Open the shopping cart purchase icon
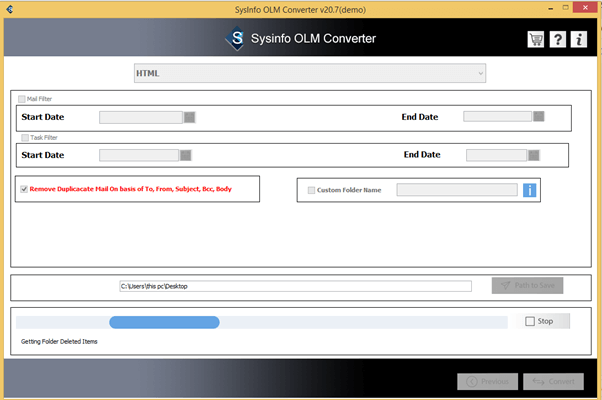The width and height of the screenshot is (602, 400). pos(536,39)
